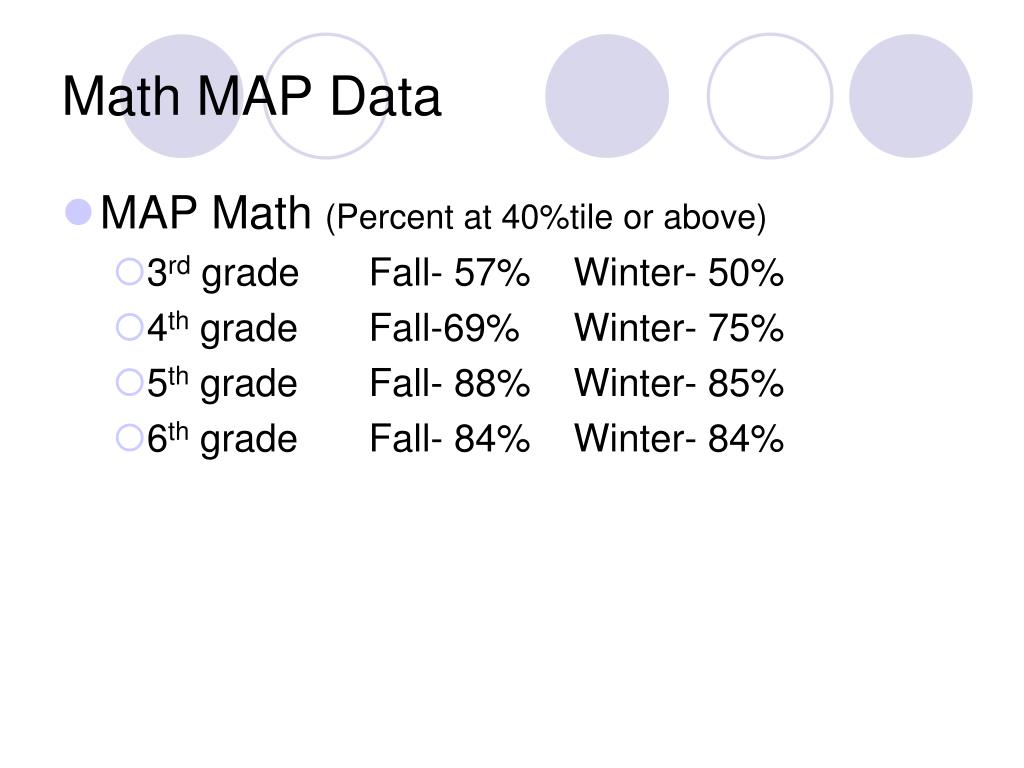Click the hollow bullet before '5th grade'
The image size is (1024, 768).
coord(129,383)
